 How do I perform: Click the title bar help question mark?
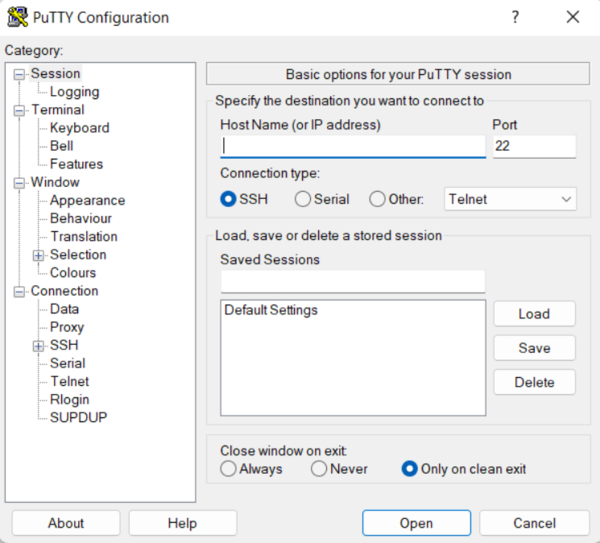pyautogui.click(x=516, y=17)
